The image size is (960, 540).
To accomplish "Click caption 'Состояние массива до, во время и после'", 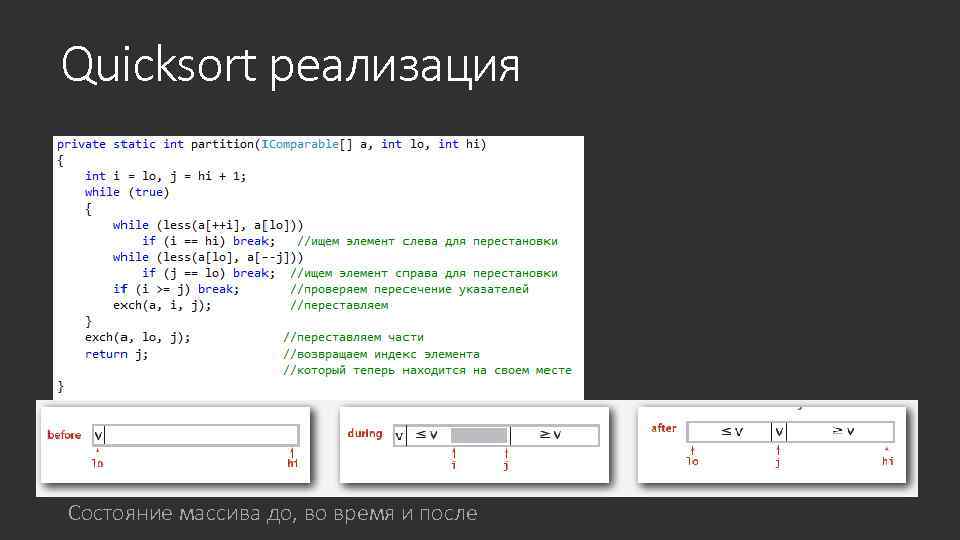I will pyautogui.click(x=272, y=513).
